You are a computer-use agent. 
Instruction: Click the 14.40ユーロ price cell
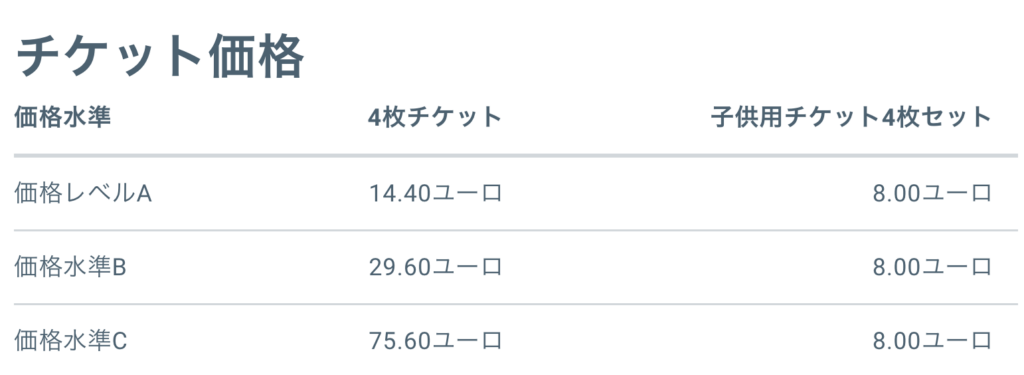pyautogui.click(x=435, y=193)
